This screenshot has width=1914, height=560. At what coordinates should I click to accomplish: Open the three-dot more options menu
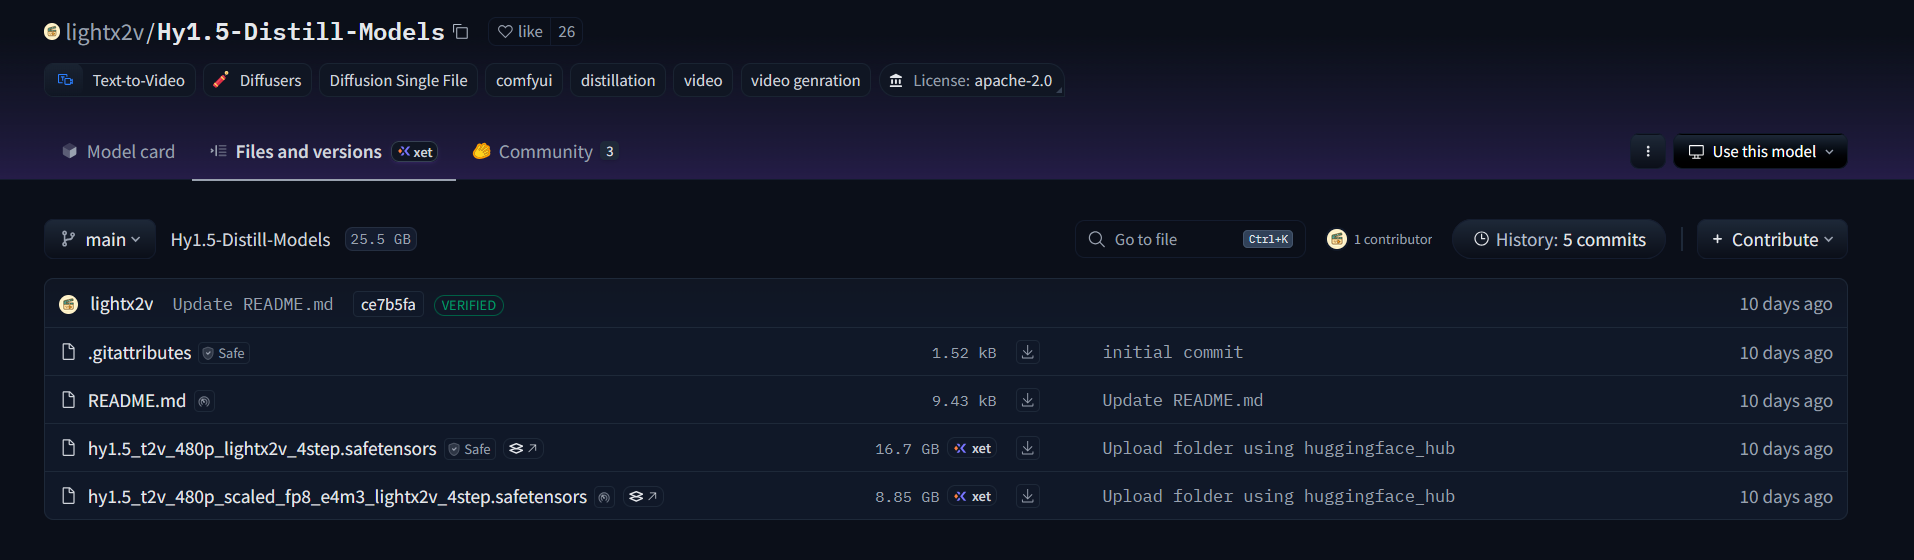point(1648,152)
